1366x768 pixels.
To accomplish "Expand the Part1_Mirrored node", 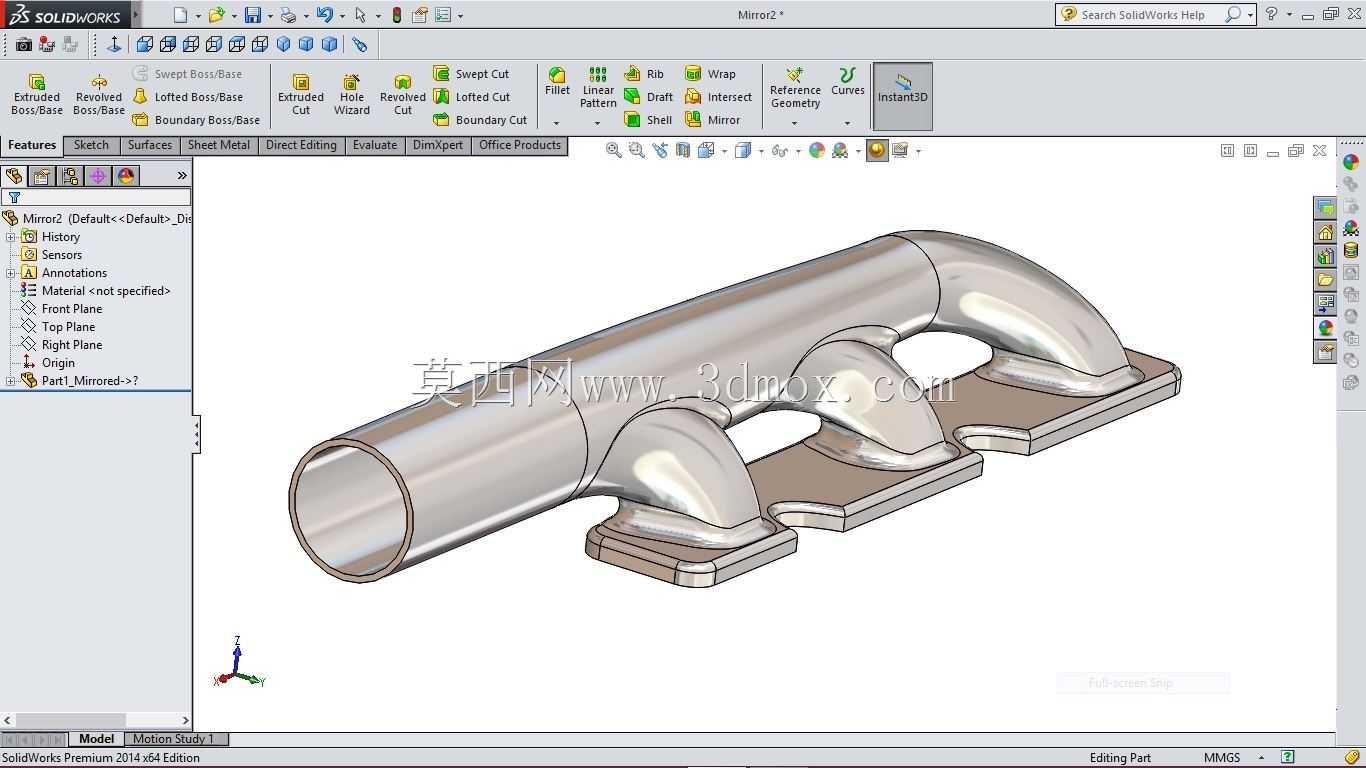I will point(11,381).
